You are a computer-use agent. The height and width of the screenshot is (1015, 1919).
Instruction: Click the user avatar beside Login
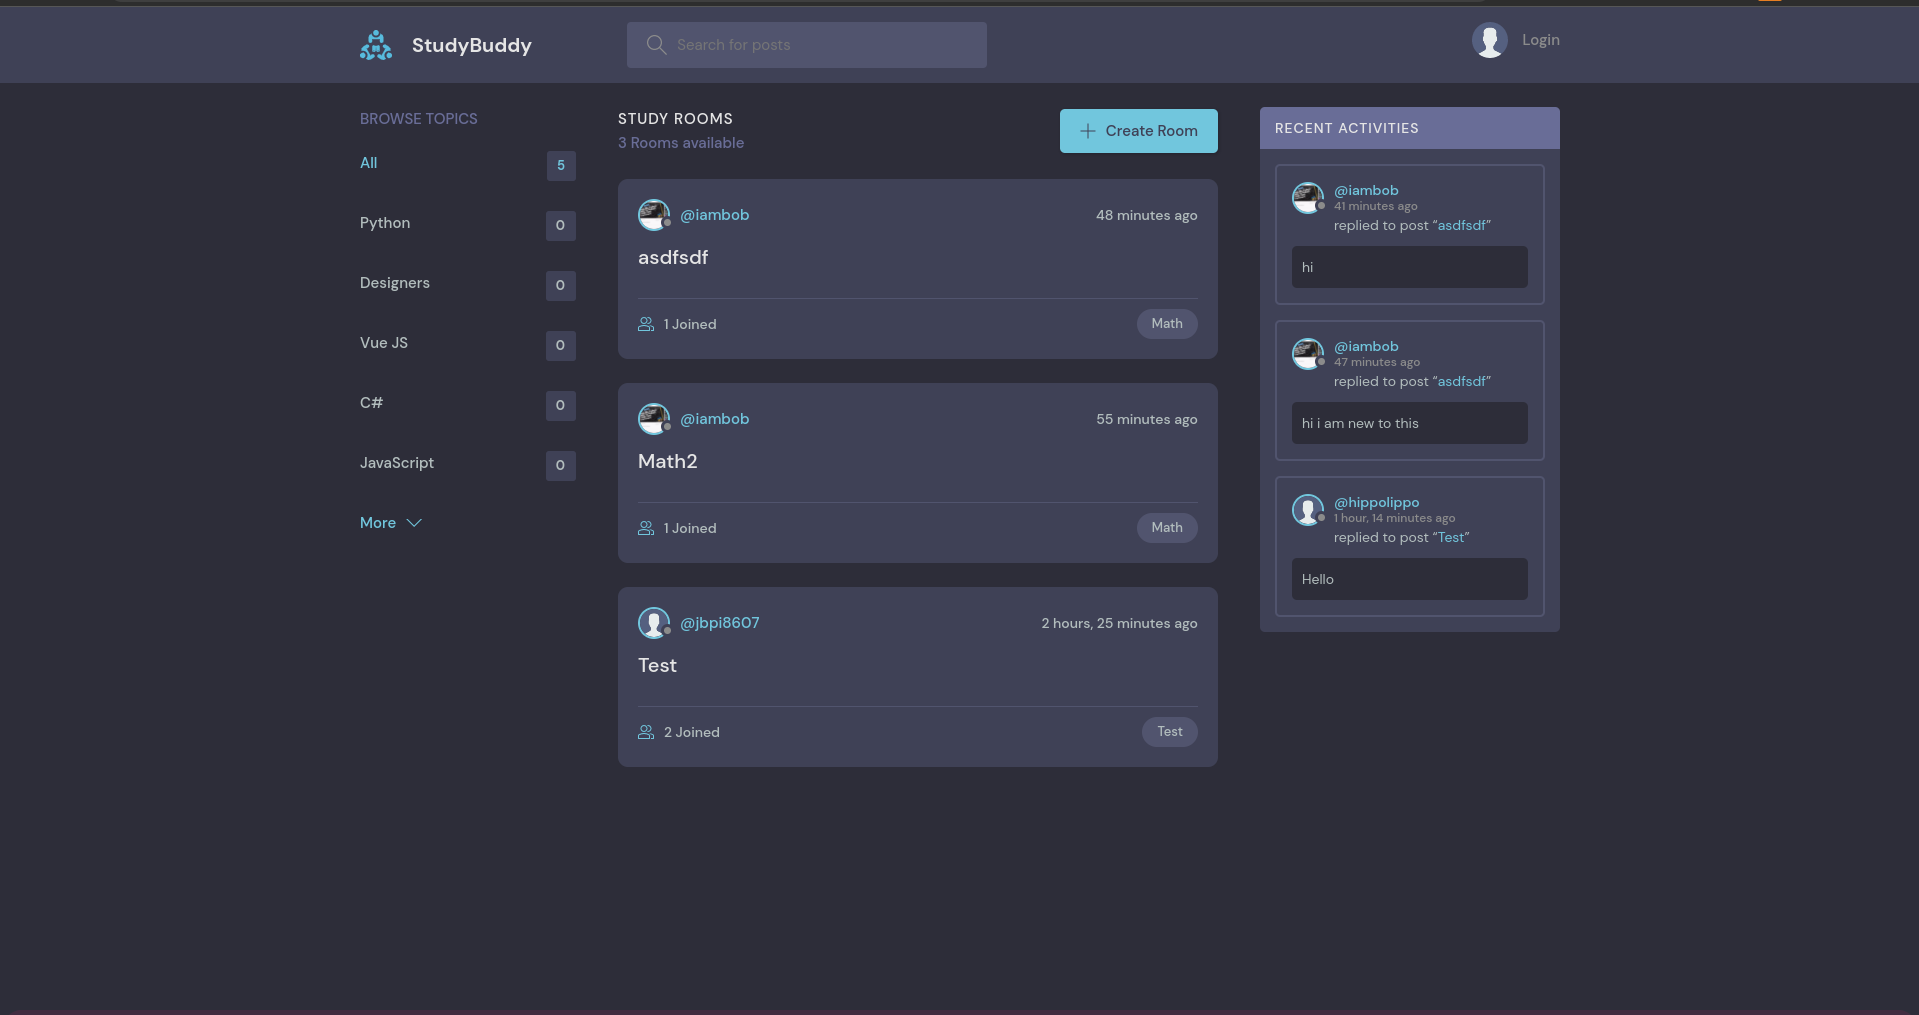[x=1489, y=40]
